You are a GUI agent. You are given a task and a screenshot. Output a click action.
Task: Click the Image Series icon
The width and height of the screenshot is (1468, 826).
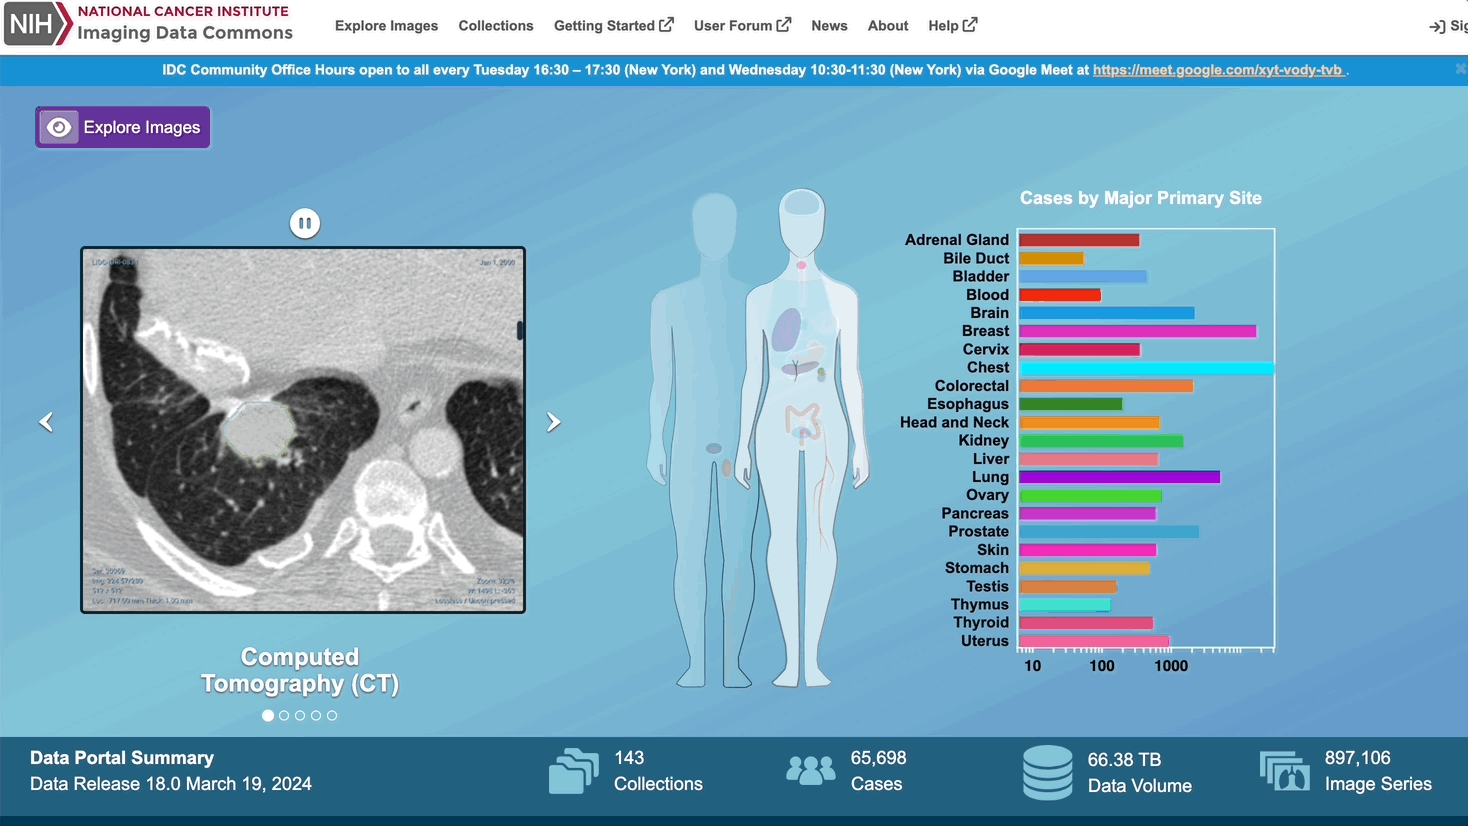[1284, 771]
